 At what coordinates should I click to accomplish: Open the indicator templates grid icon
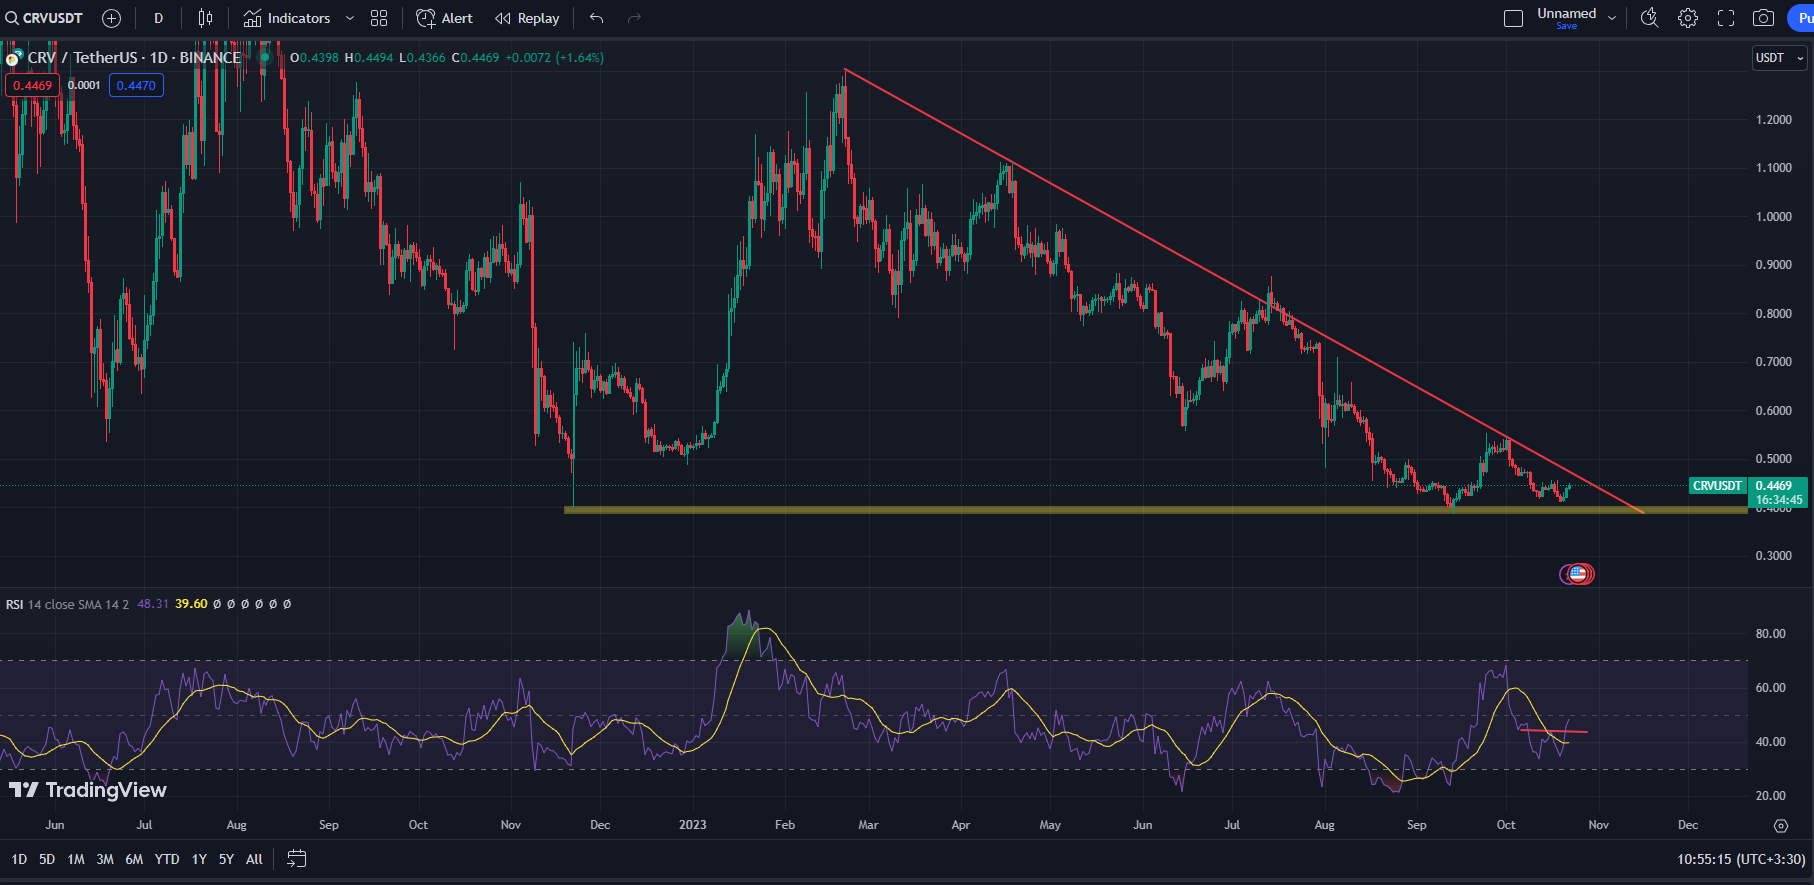point(379,18)
